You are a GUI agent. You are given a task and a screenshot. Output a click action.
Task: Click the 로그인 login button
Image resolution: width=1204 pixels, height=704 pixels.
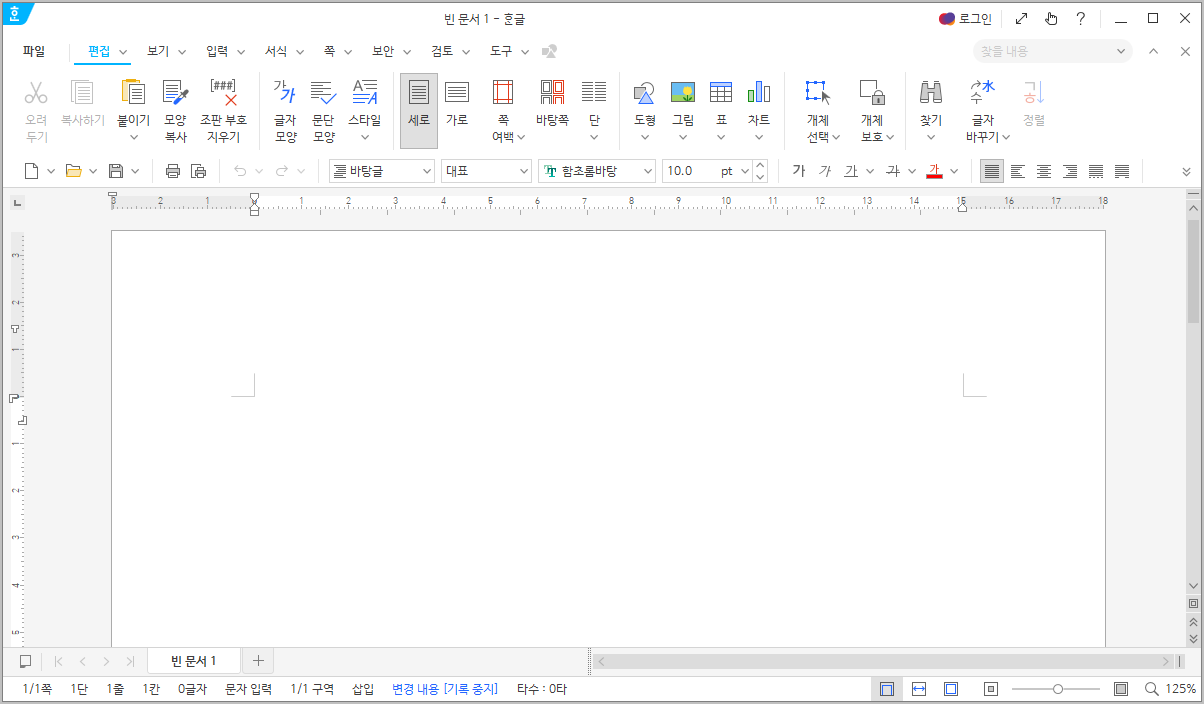(965, 18)
